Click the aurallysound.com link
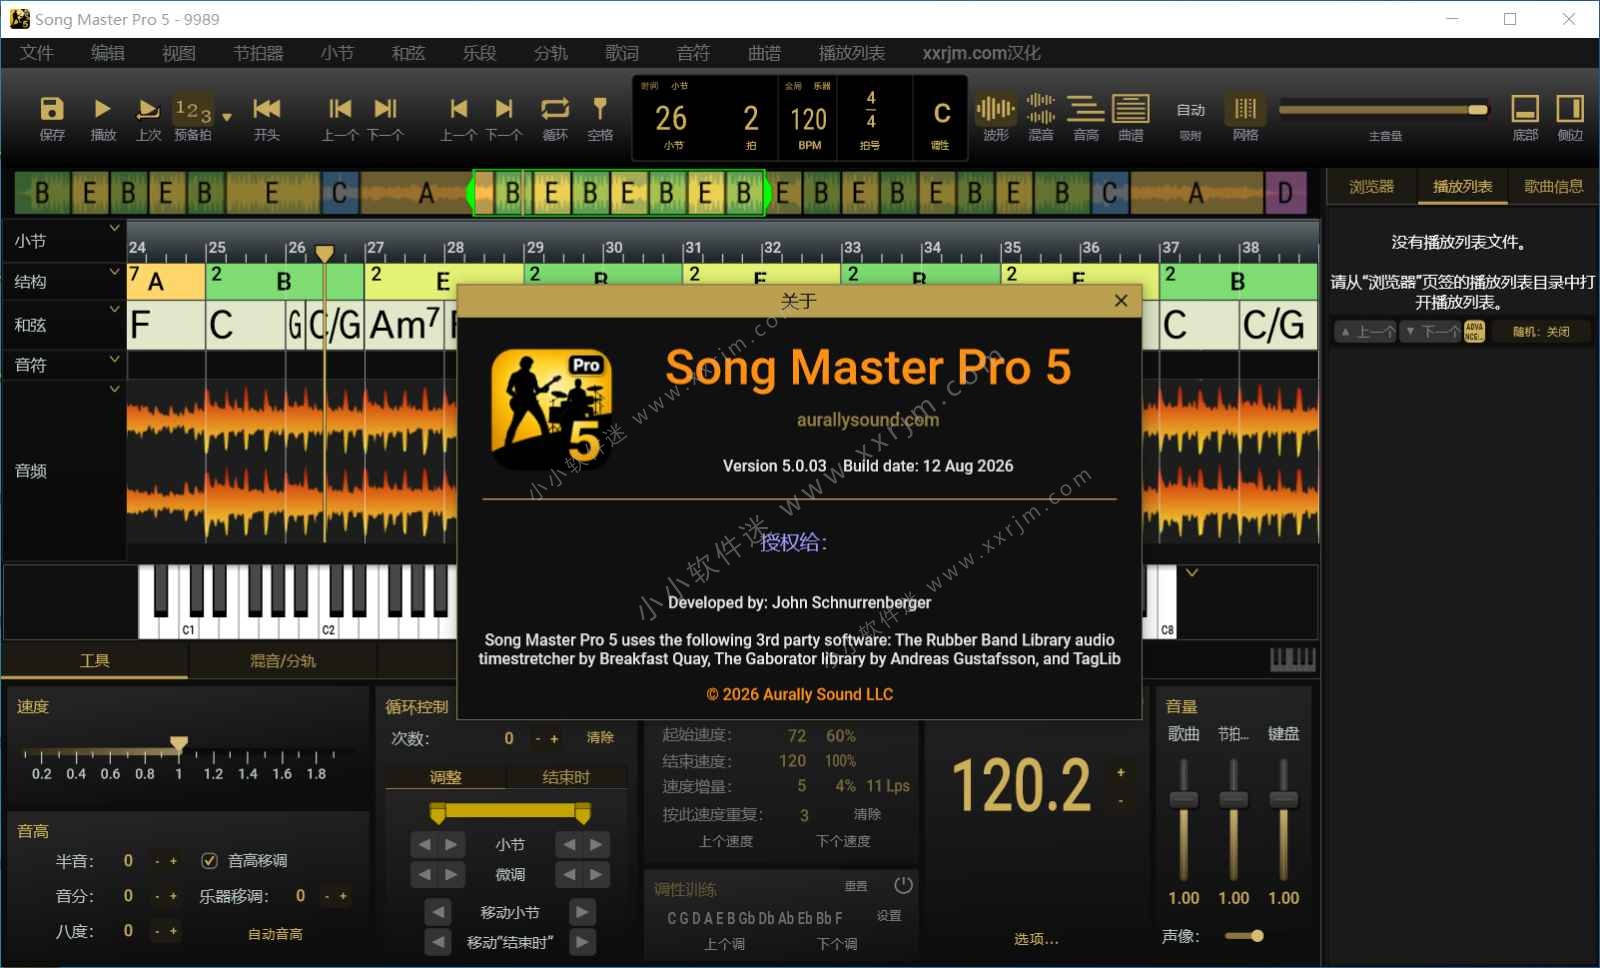This screenshot has height=968, width=1600. pos(868,420)
